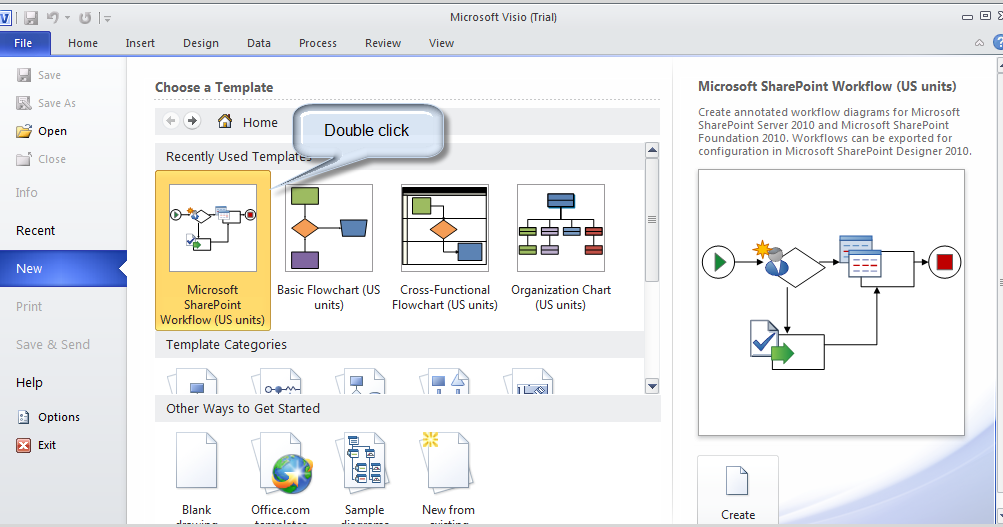Click the Visio application icon
This screenshot has width=1003, height=527.
pos(5,18)
